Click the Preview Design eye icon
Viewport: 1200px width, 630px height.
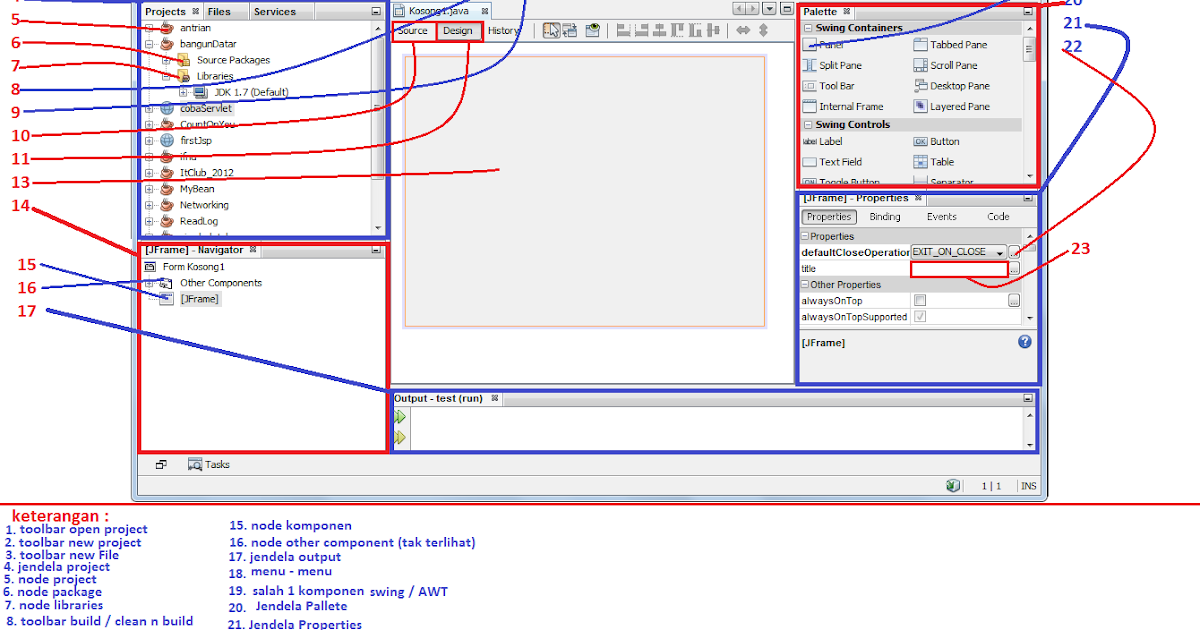pos(592,30)
